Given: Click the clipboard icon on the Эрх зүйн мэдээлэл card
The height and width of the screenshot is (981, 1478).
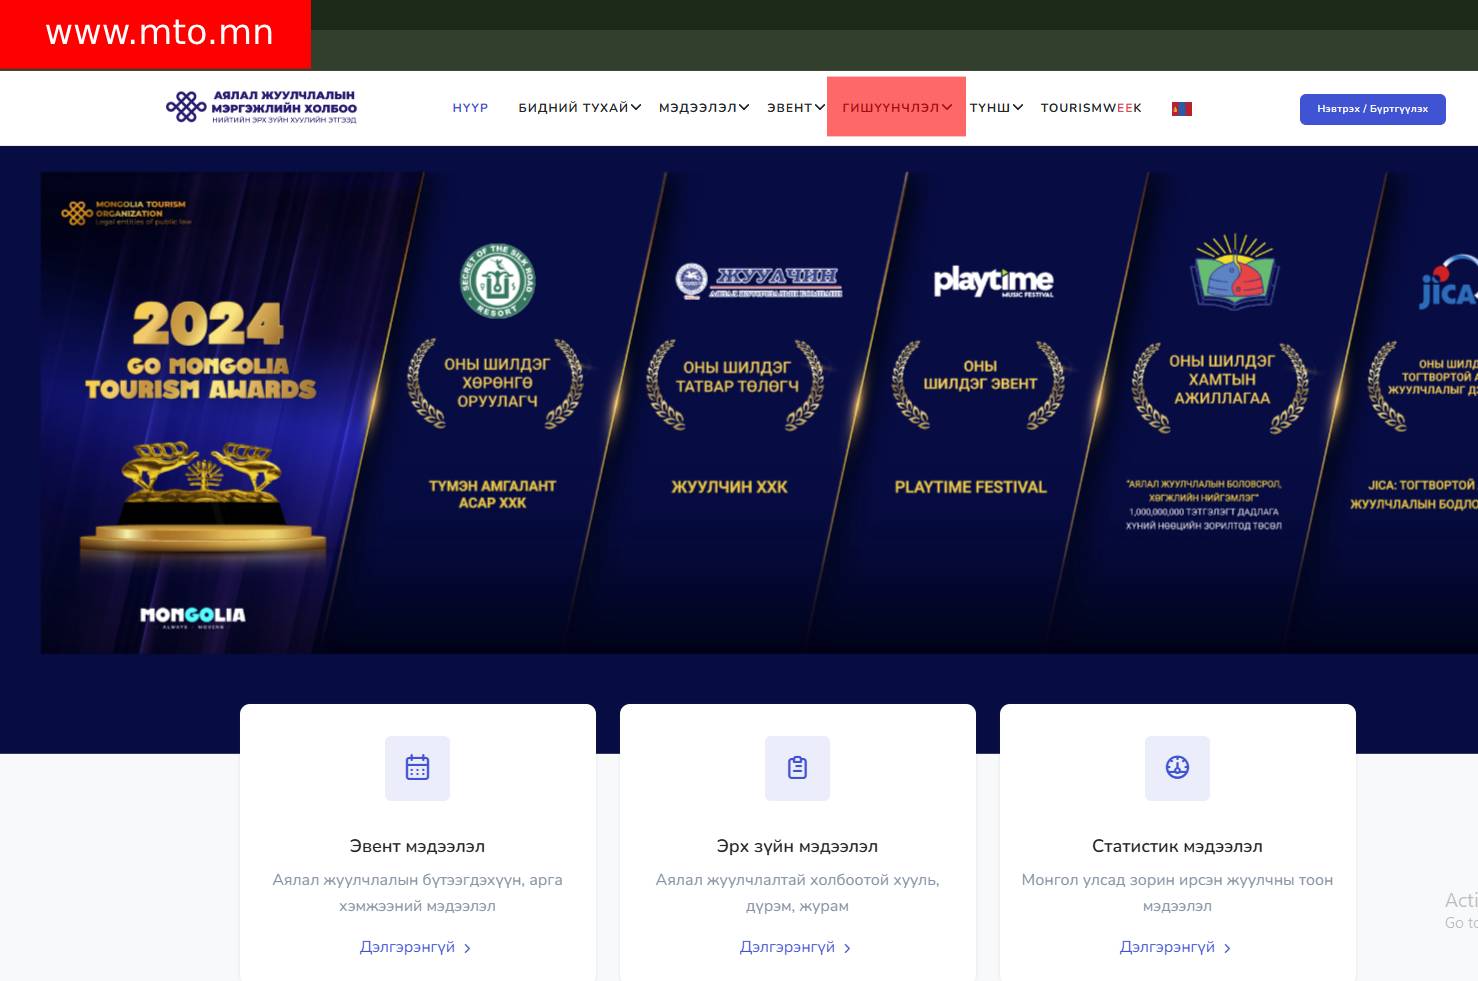Looking at the screenshot, I should coord(797,768).
